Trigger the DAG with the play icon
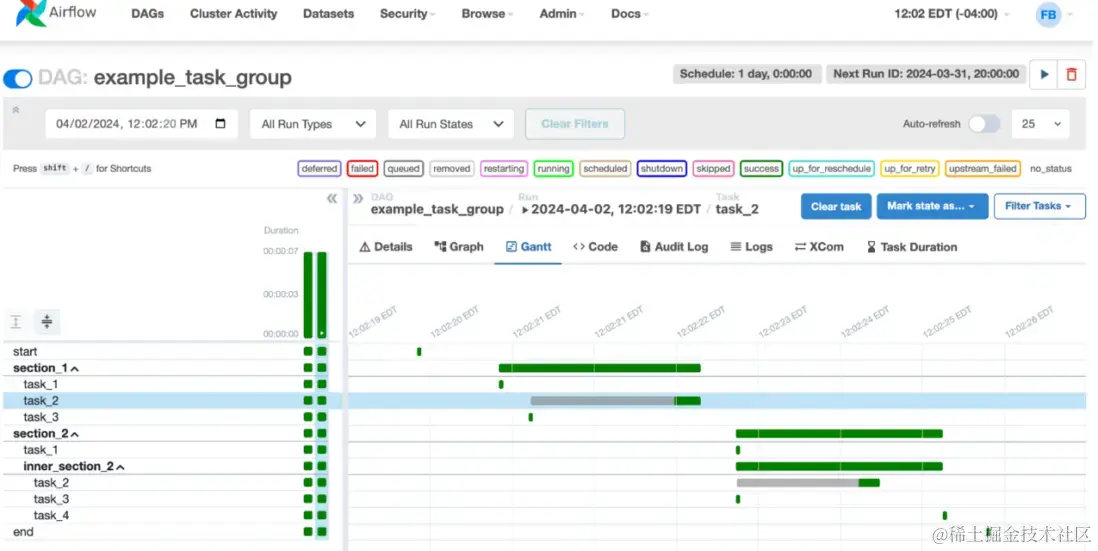The width and height of the screenshot is (1098, 551). click(x=1043, y=74)
